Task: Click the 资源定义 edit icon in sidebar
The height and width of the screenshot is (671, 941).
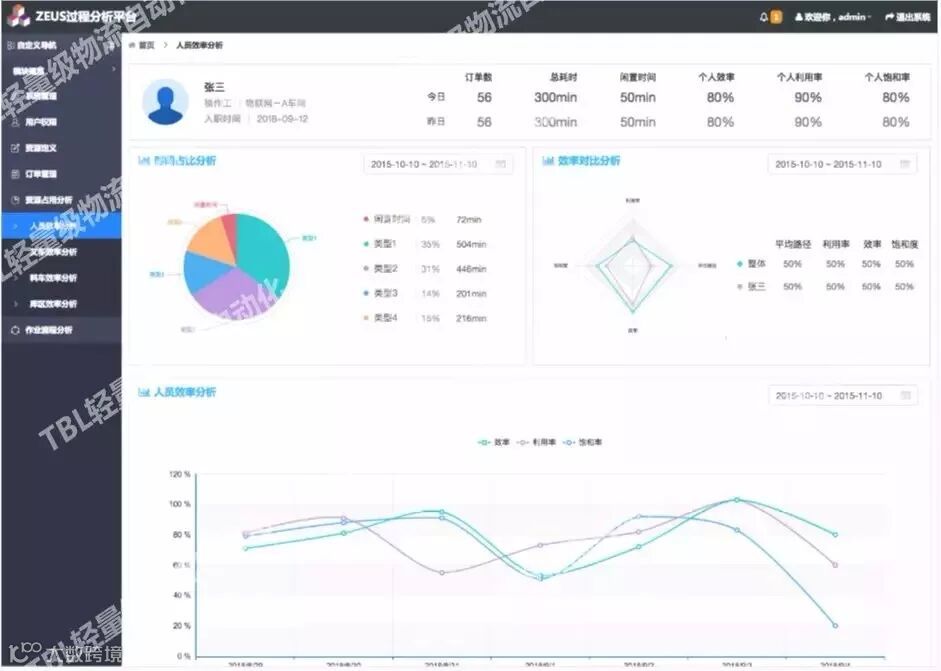Action: pos(16,148)
